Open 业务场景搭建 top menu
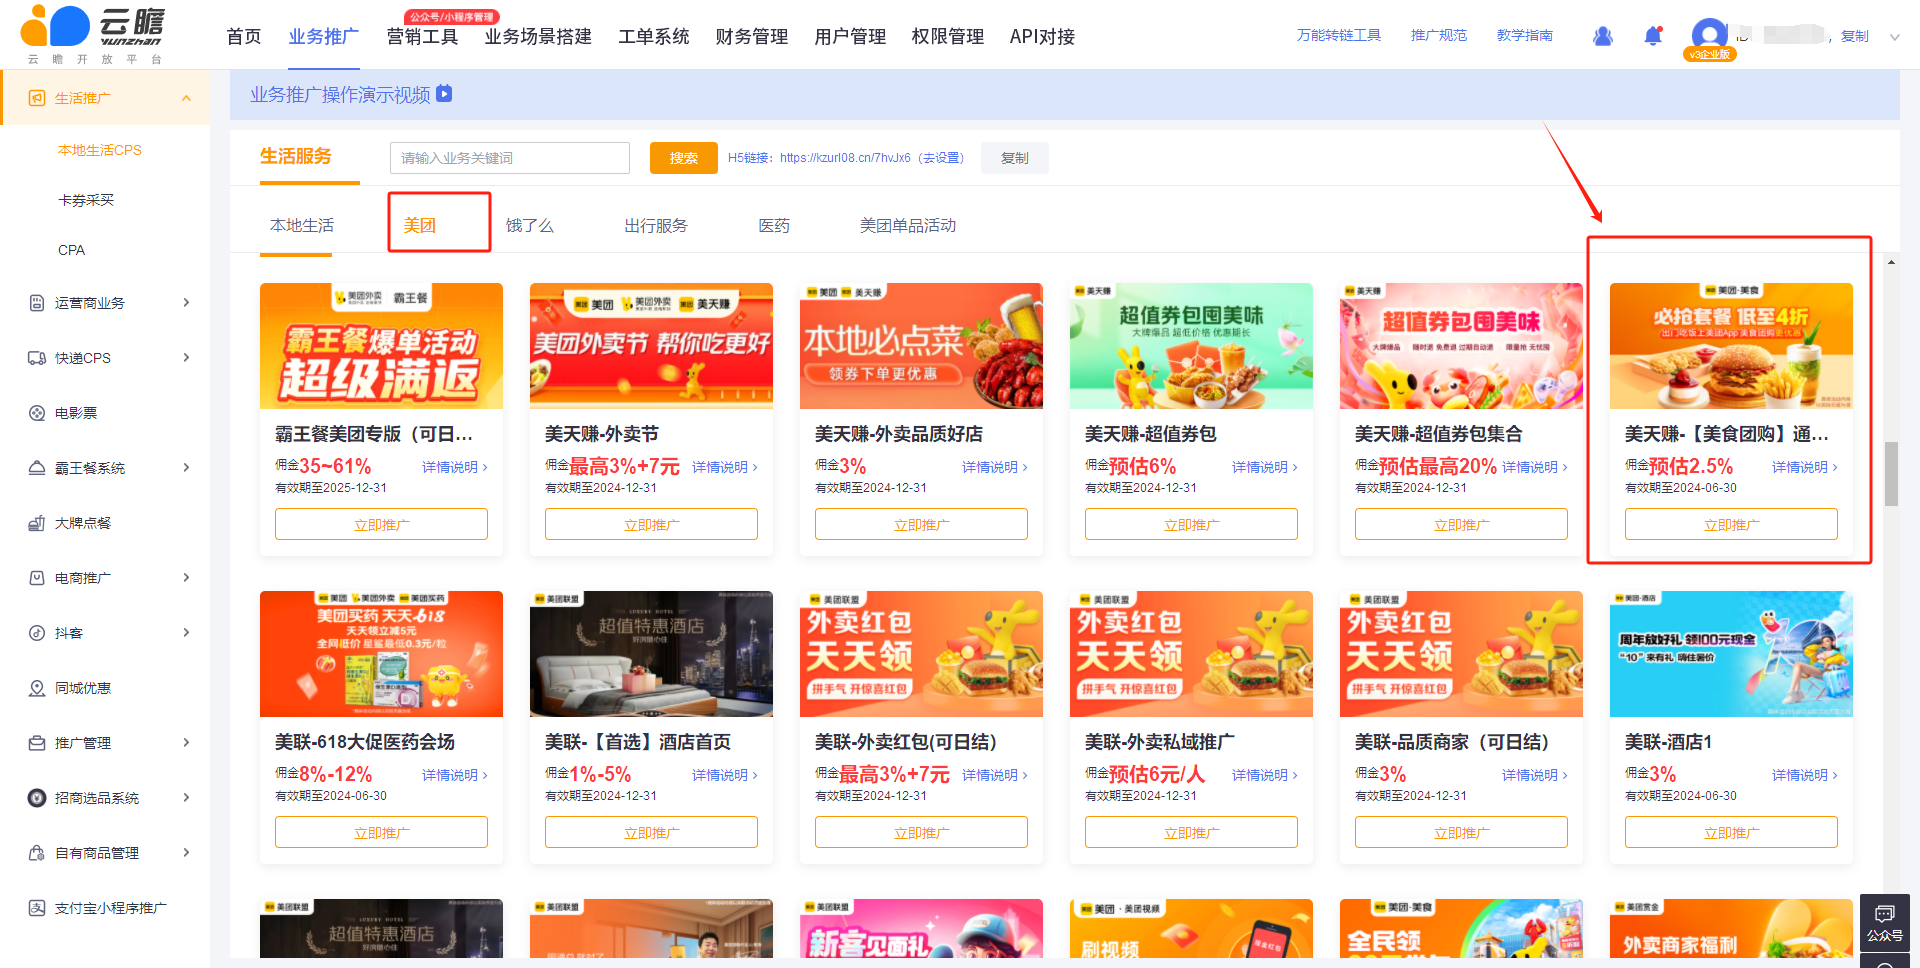The image size is (1920, 968). click(x=538, y=37)
